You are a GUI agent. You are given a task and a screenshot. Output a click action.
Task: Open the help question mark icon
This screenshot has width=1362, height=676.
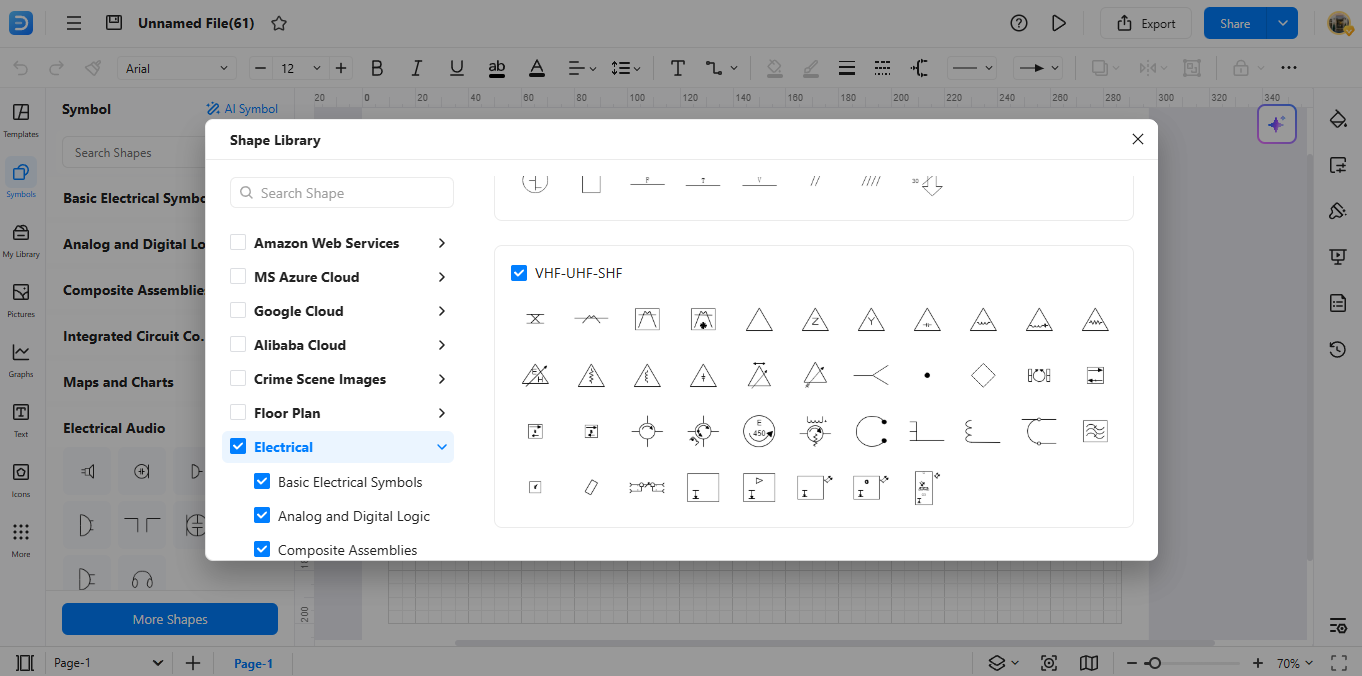[1019, 23]
